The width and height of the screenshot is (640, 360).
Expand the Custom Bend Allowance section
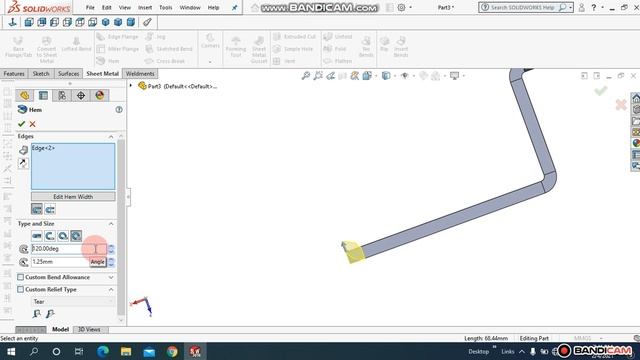[x=111, y=277]
